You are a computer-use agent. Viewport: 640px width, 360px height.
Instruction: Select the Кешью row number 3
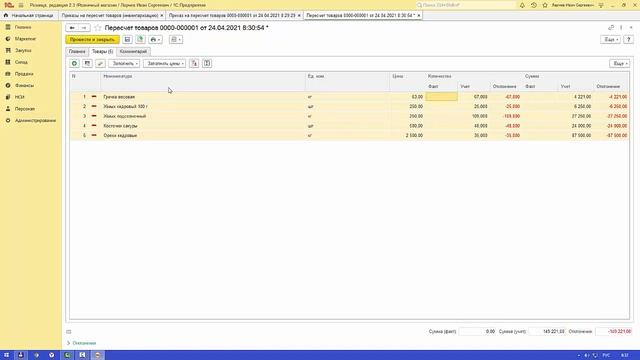[x=349, y=116]
